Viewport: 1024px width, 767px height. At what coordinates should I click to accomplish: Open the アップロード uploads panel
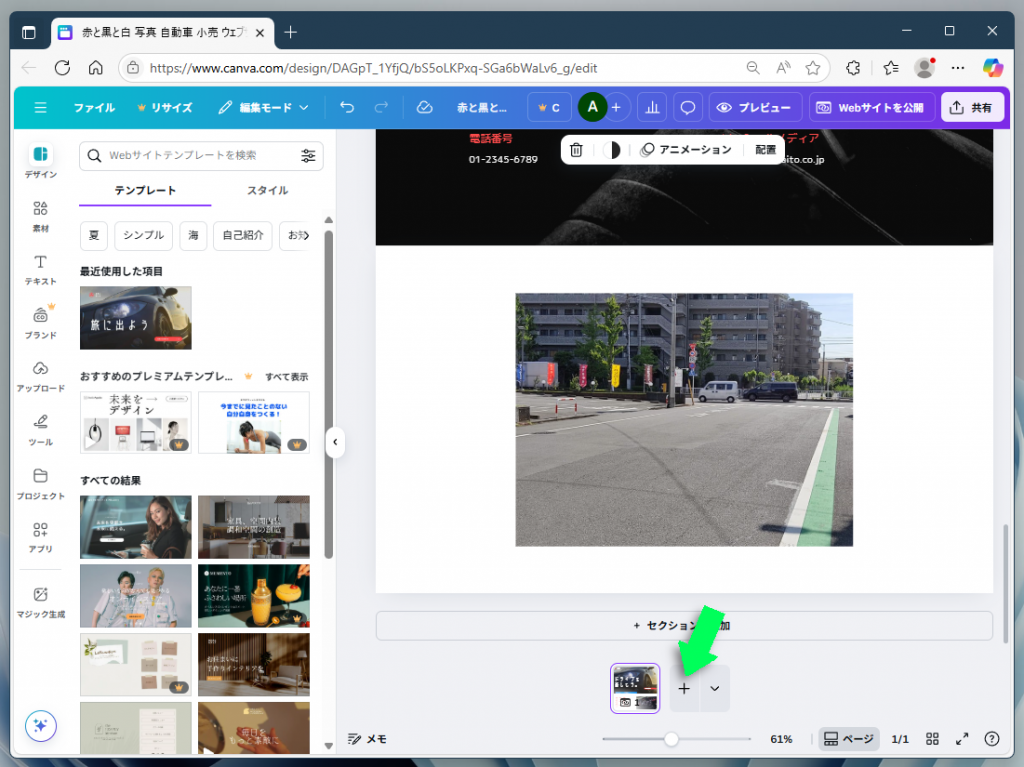(x=40, y=376)
